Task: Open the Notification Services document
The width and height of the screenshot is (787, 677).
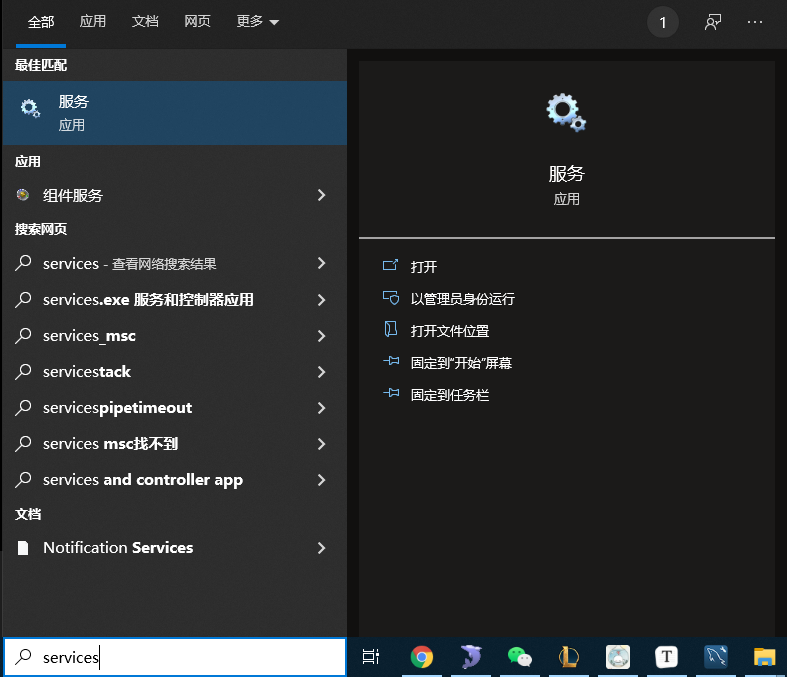Action: pos(175,548)
